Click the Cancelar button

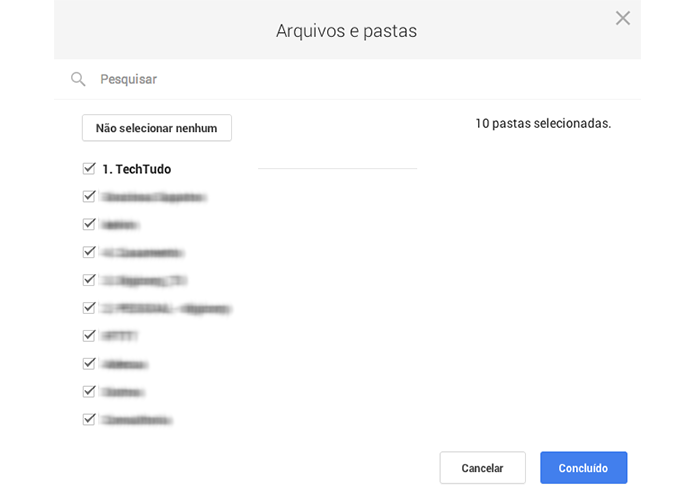[x=483, y=468]
